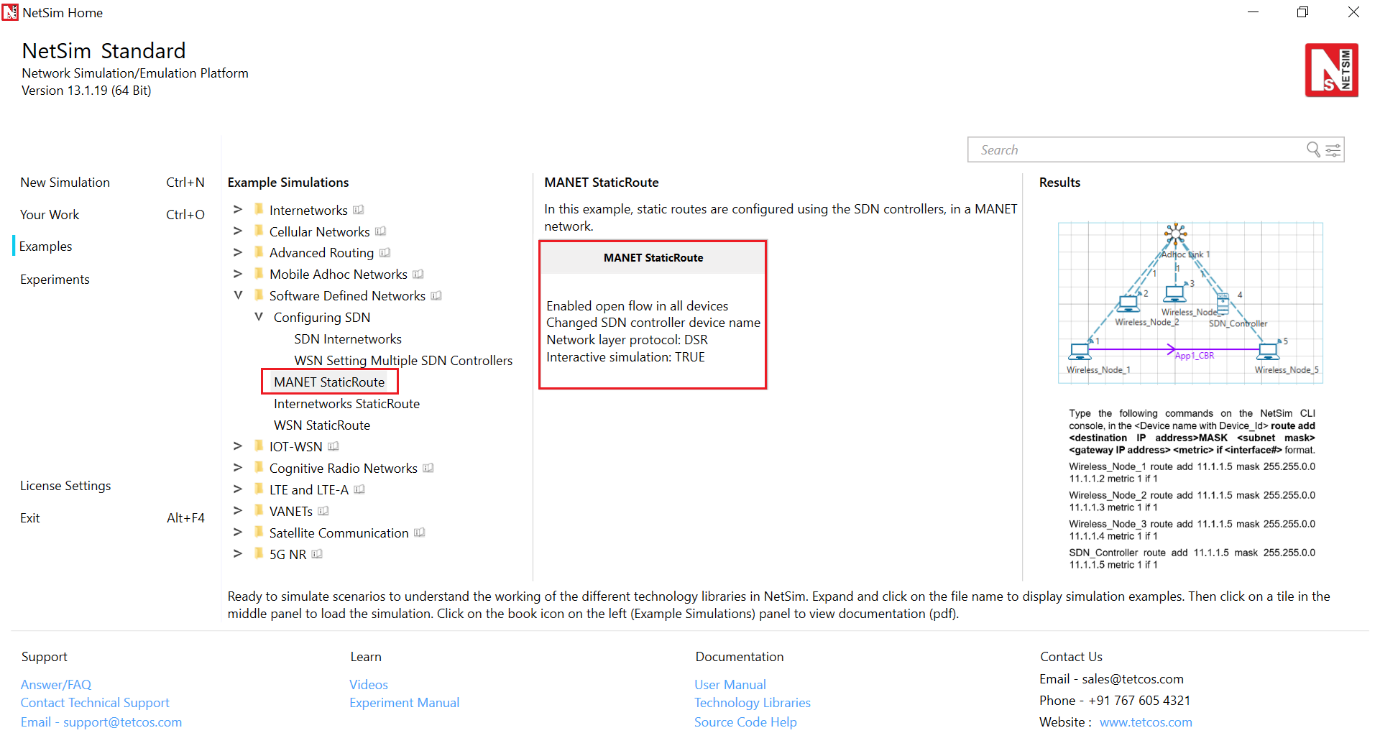Image resolution: width=1380 pixels, height=733 pixels.
Task: Click the NetSim logo at top right
Action: 1331,70
